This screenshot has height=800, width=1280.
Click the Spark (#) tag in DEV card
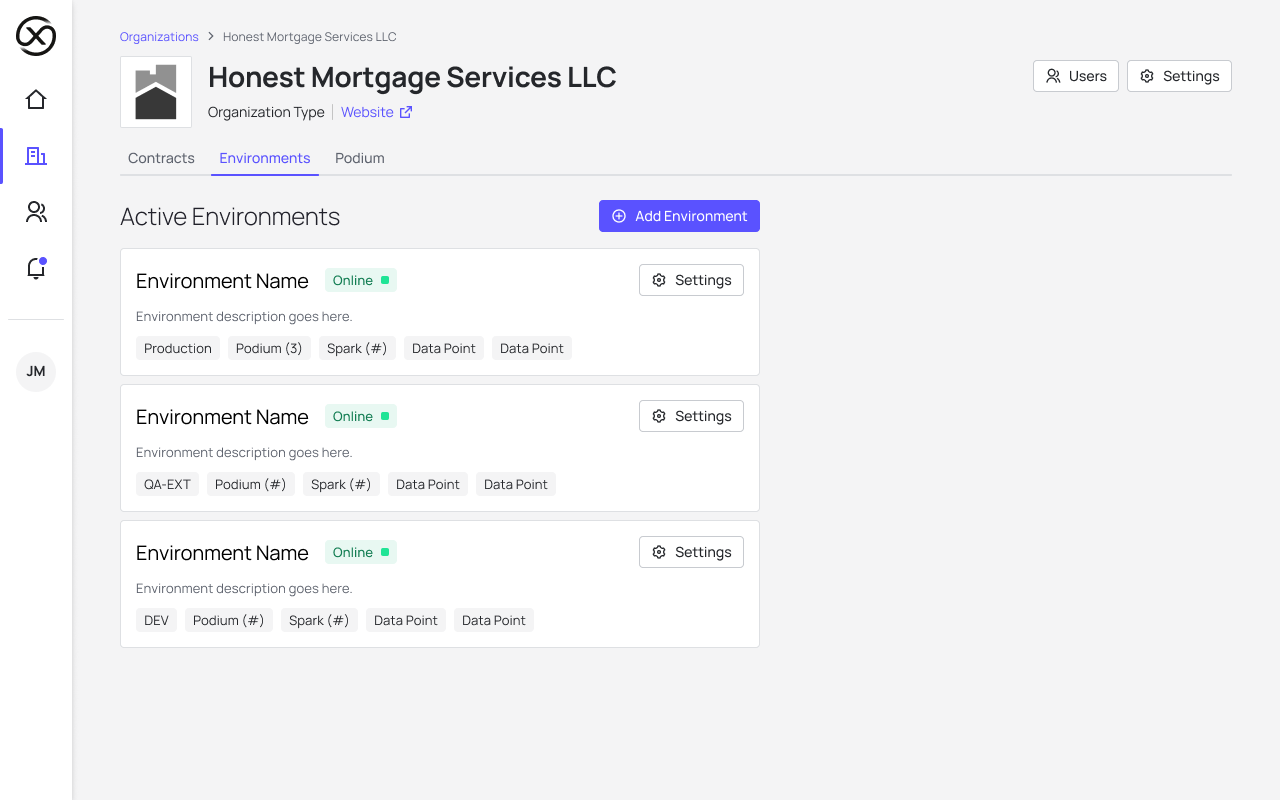pyautogui.click(x=319, y=620)
